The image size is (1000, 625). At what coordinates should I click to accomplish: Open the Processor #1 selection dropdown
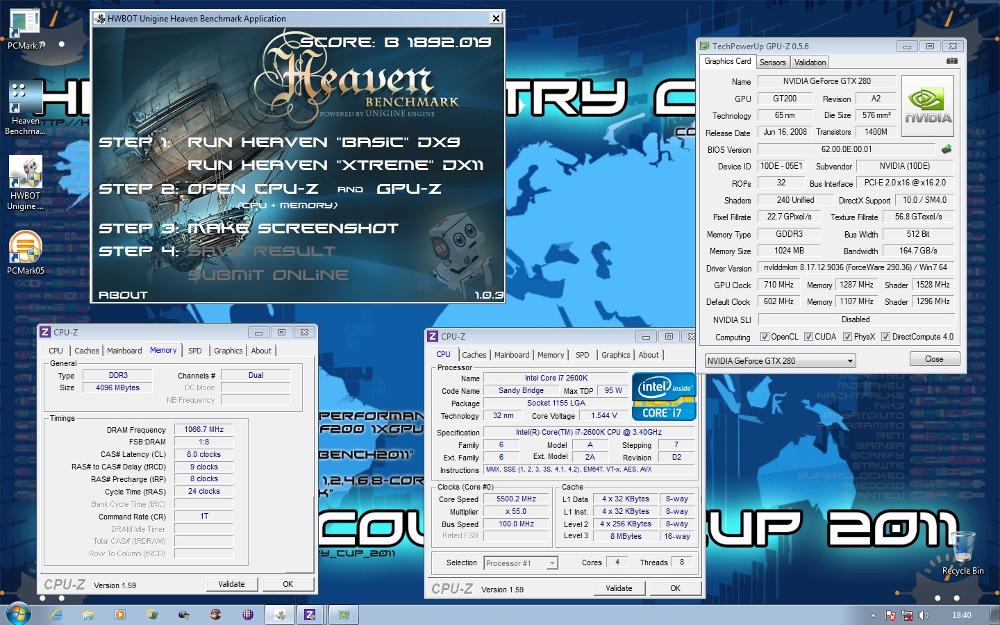coord(520,563)
